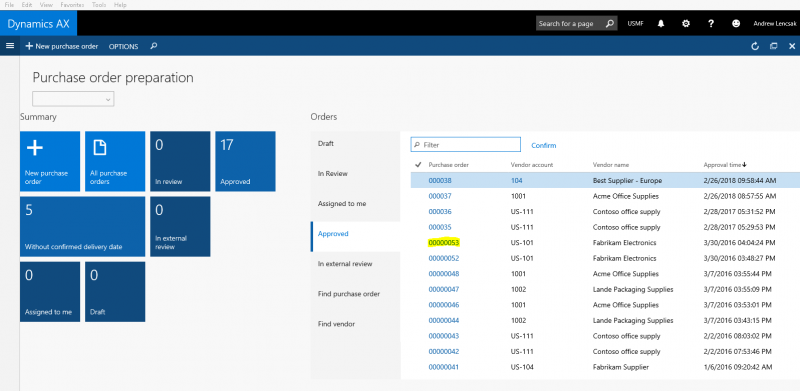This screenshot has height=391, width=800.
Task: Open the Help menu
Action: (120, 5)
